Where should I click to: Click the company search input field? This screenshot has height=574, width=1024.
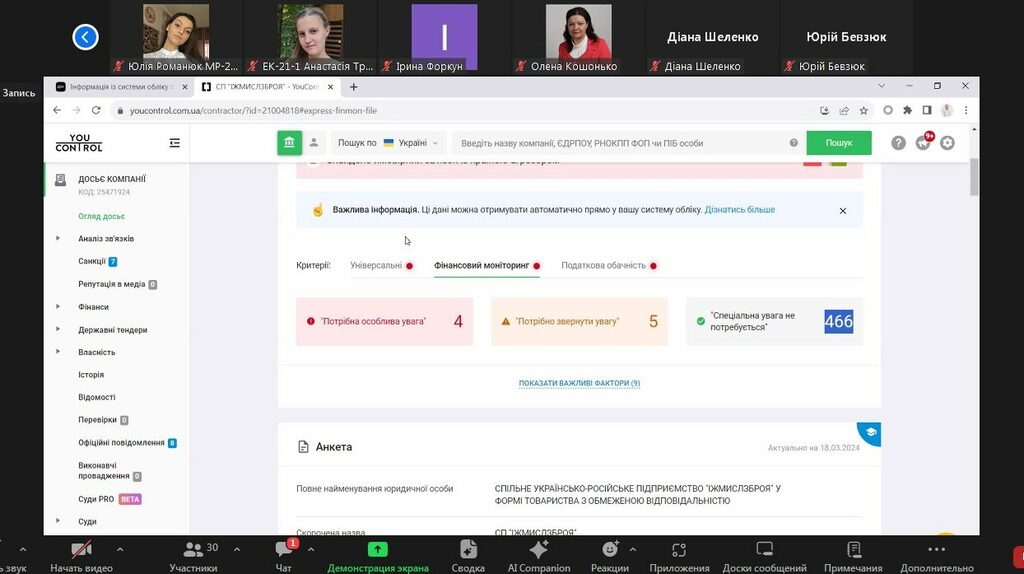[618, 143]
